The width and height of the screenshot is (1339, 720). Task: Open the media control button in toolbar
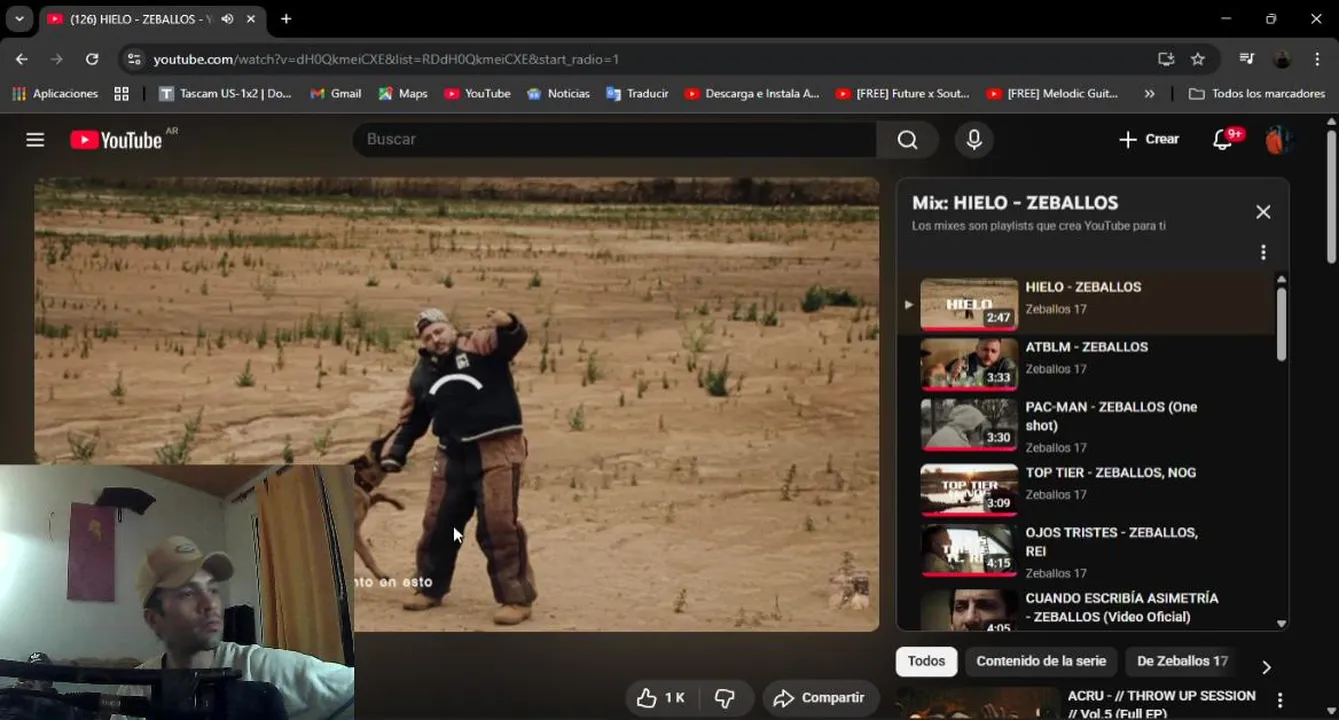tap(1246, 59)
